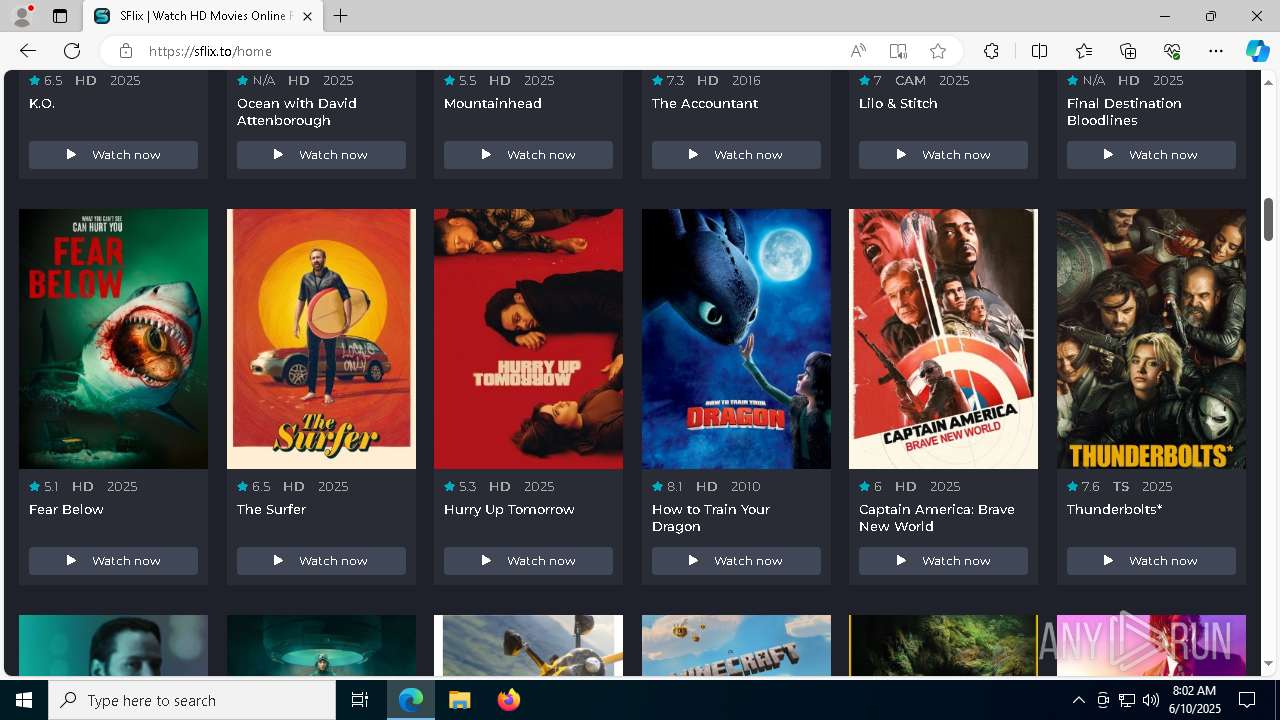The width and height of the screenshot is (1280, 720).
Task: Open the Extensions puzzle icon
Action: 991,51
